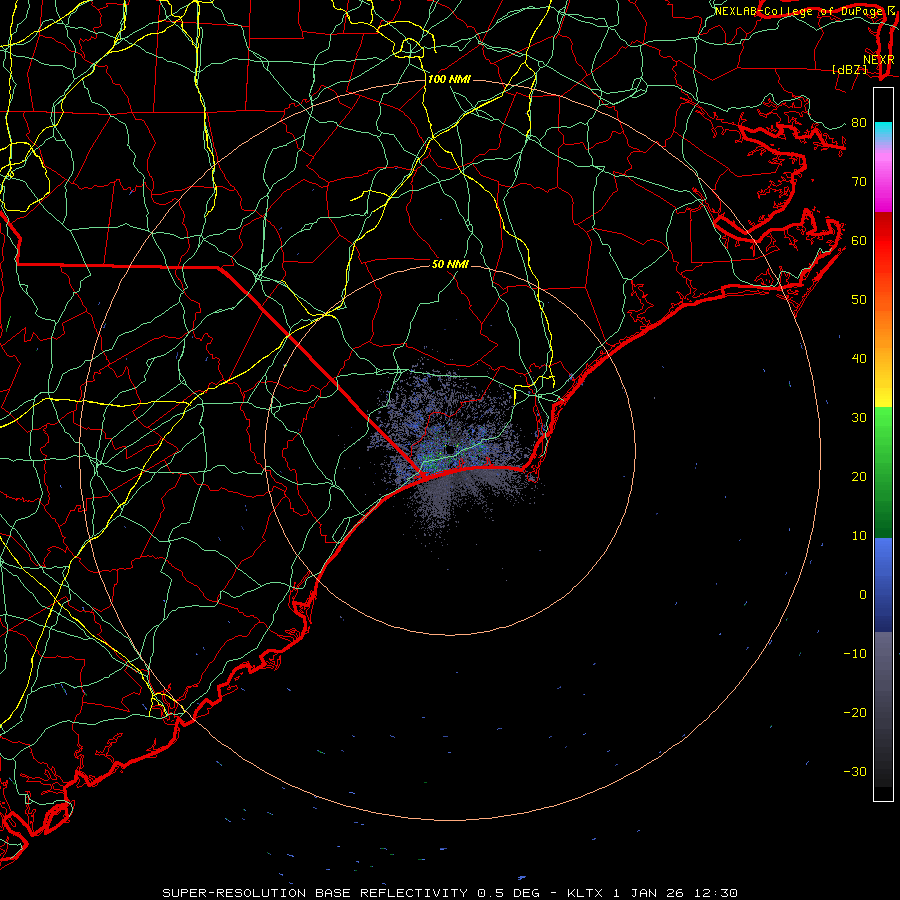Click the -10 dBZ scale value
This screenshot has width=900, height=900.
[x=855, y=654]
